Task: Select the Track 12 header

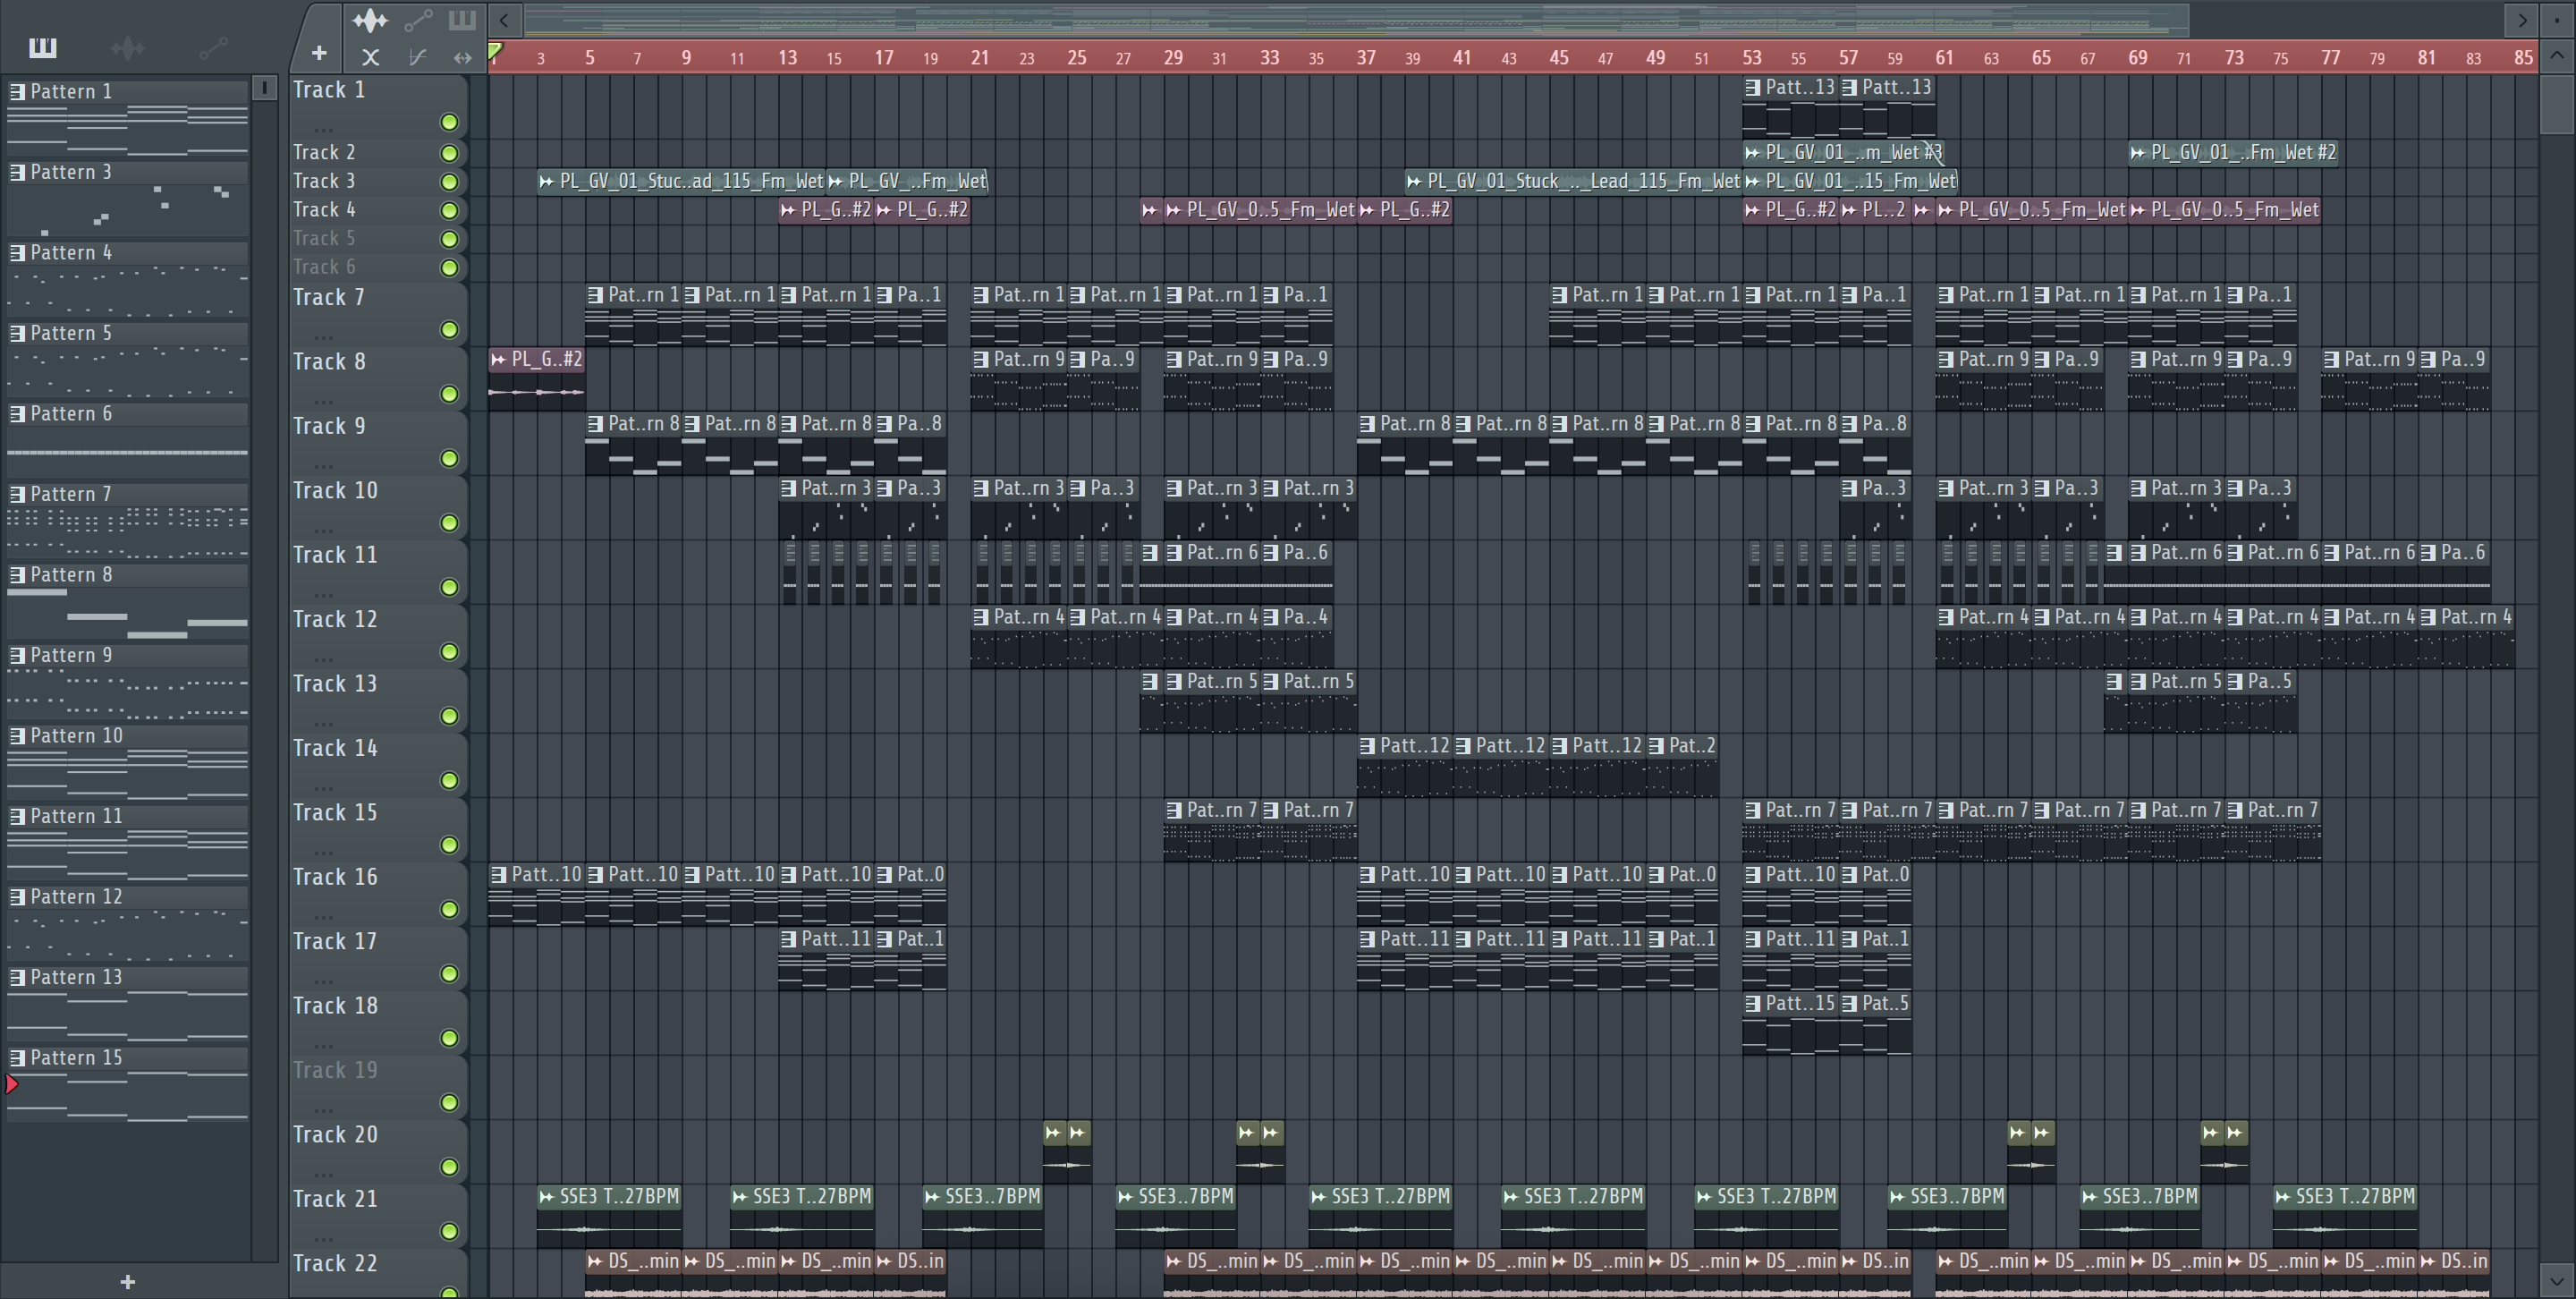Action: 378,636
